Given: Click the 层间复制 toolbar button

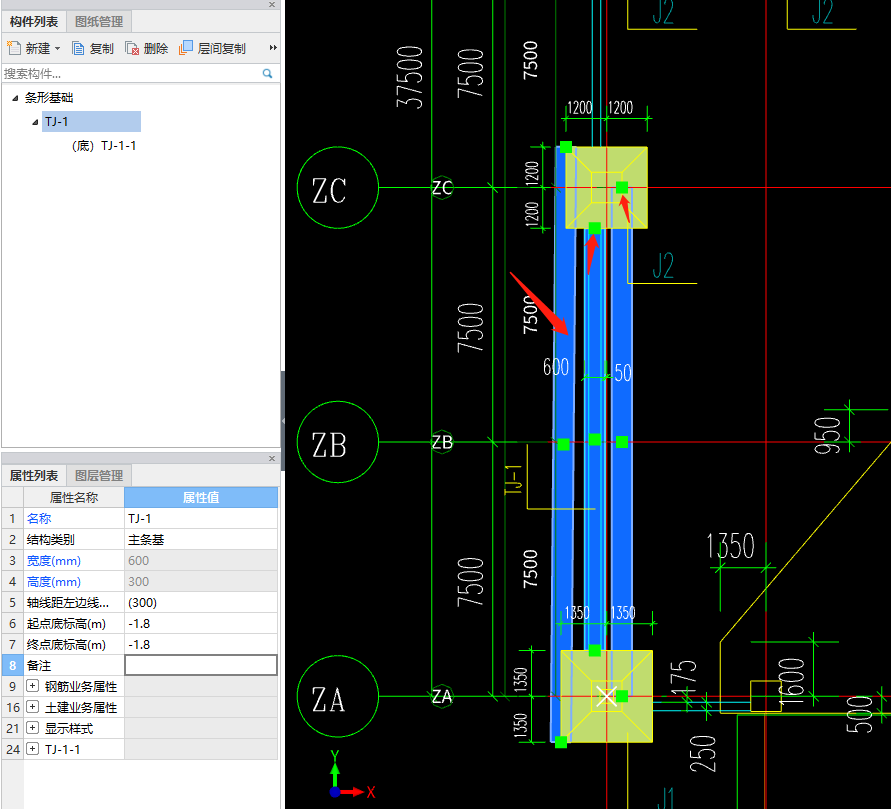Looking at the screenshot, I should pos(212,49).
